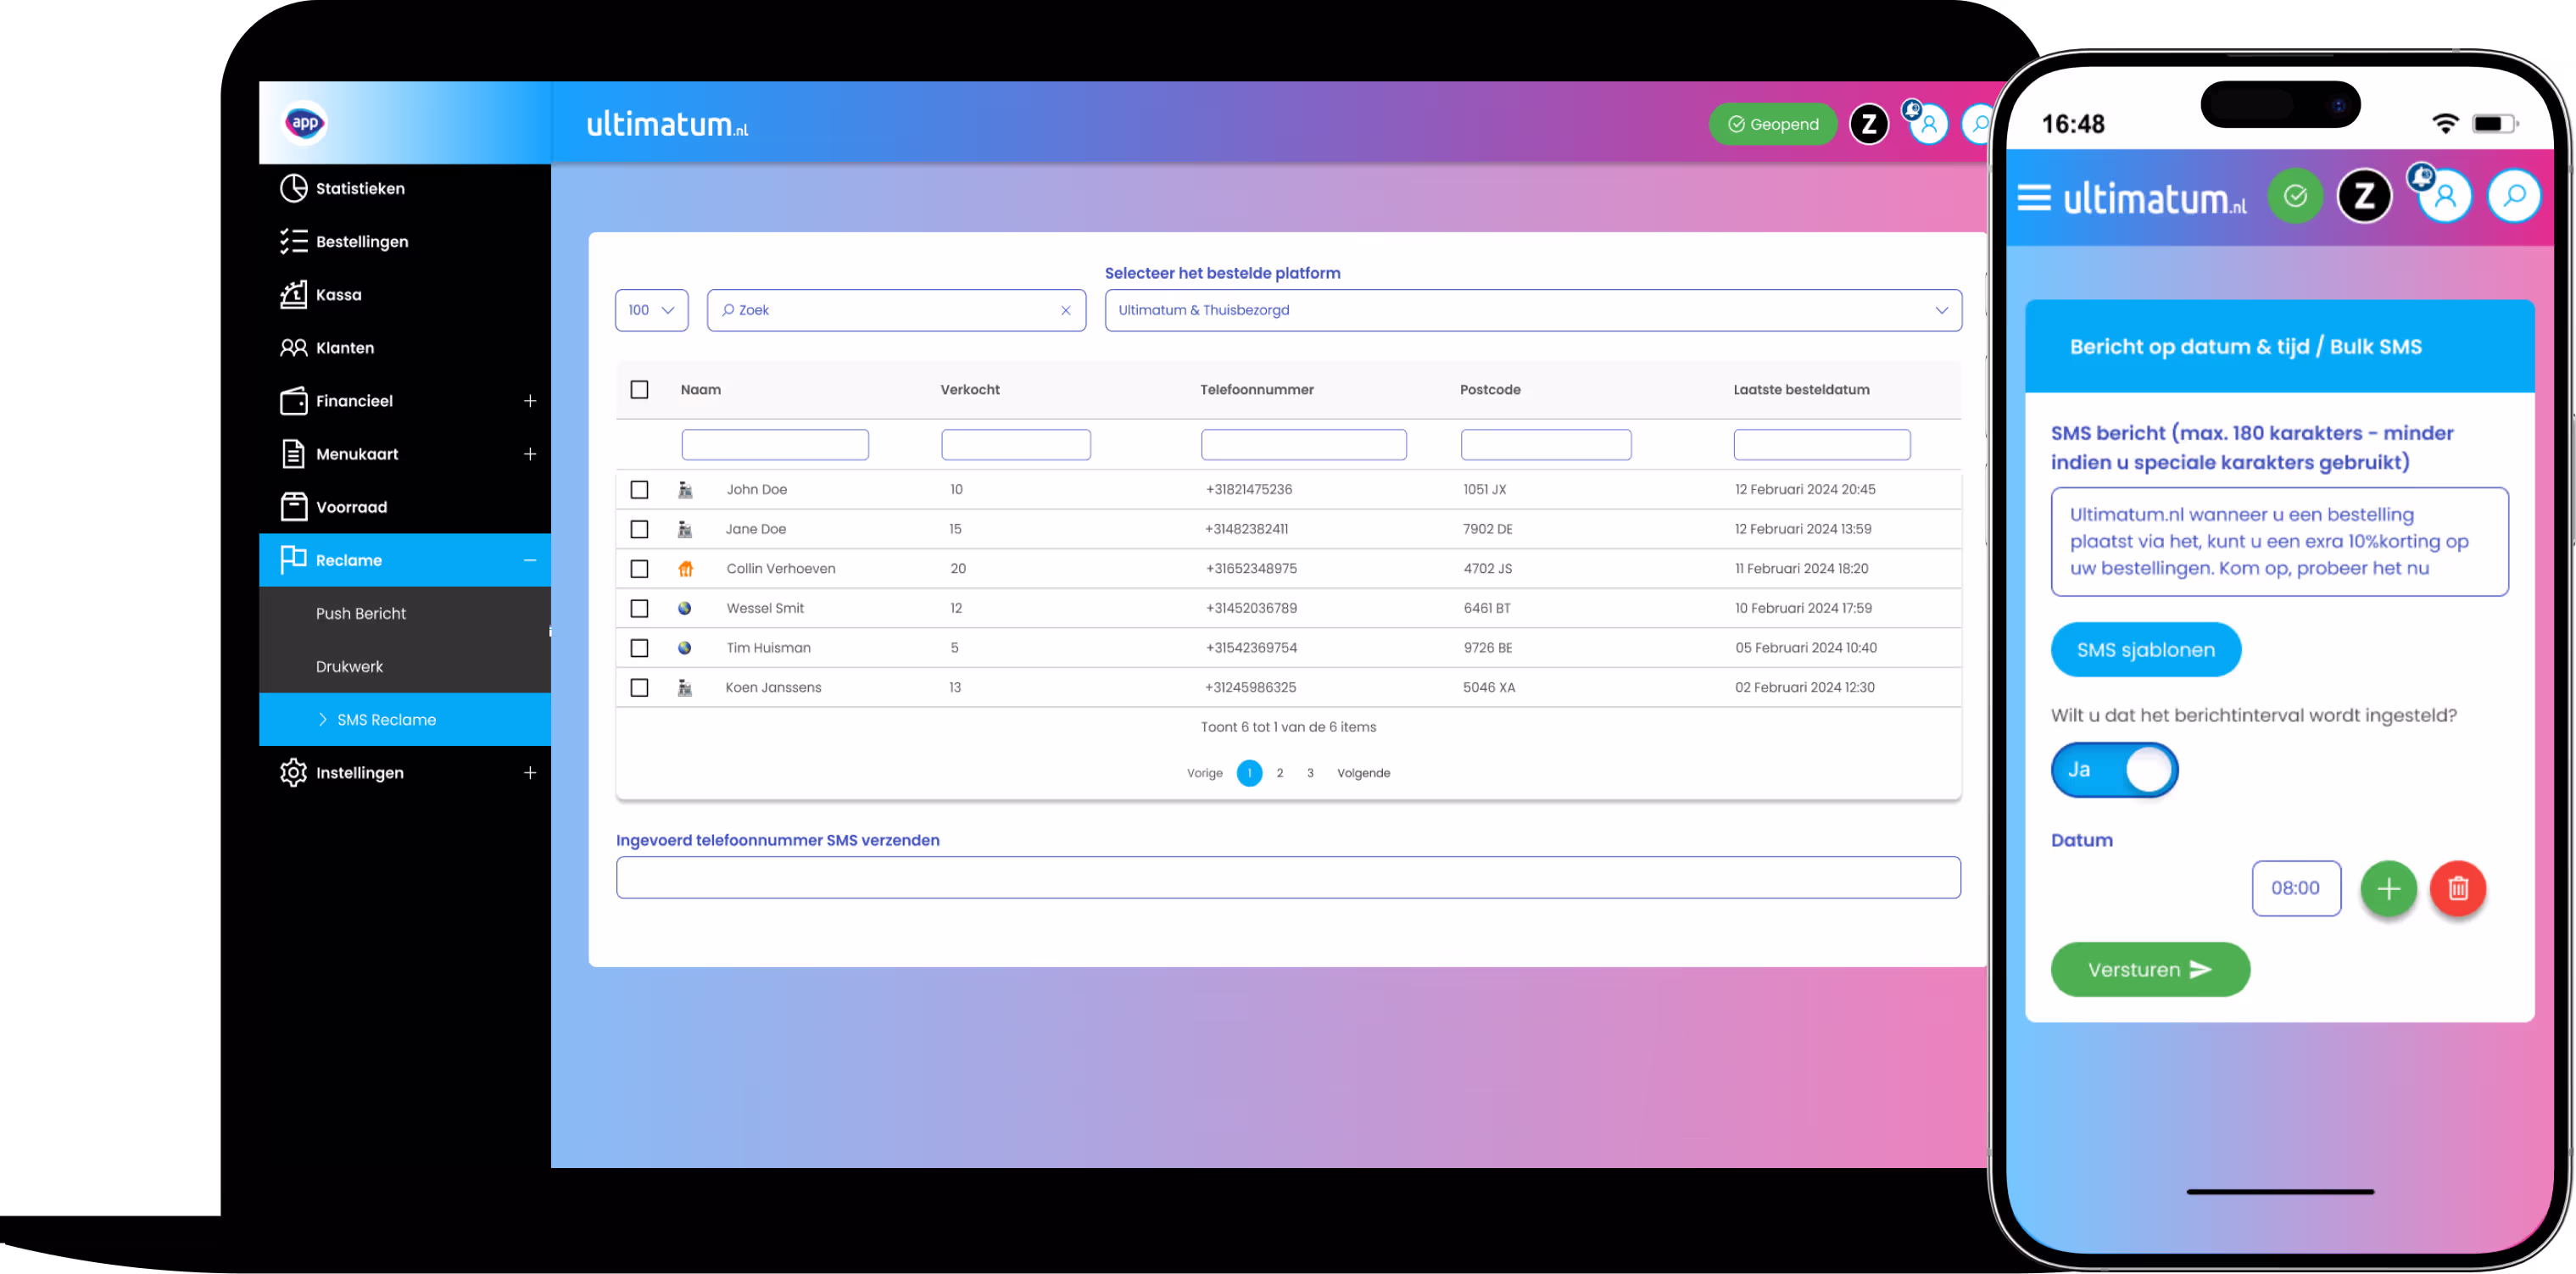The image size is (2576, 1274).
Task: Open the phone hamburger menu
Action: [x=2033, y=197]
